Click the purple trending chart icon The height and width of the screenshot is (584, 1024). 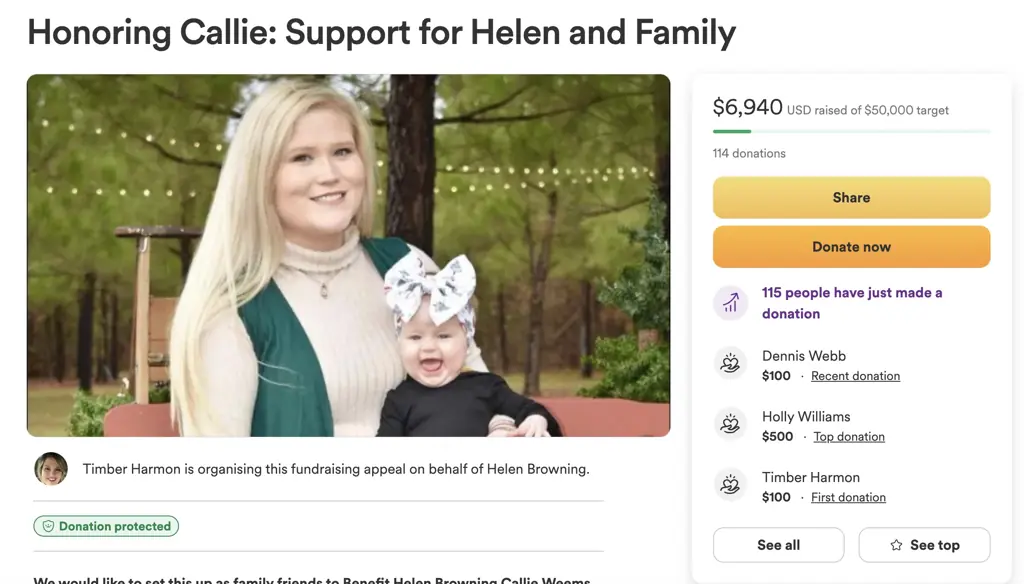coord(730,303)
